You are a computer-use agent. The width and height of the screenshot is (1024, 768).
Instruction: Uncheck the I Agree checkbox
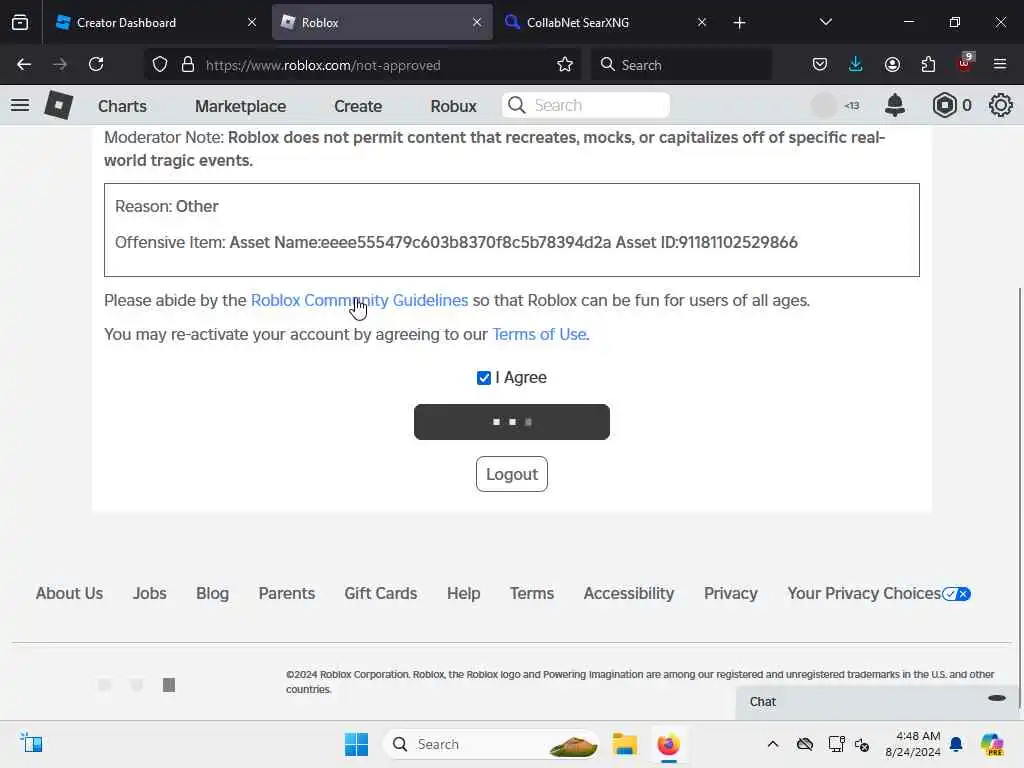(483, 378)
